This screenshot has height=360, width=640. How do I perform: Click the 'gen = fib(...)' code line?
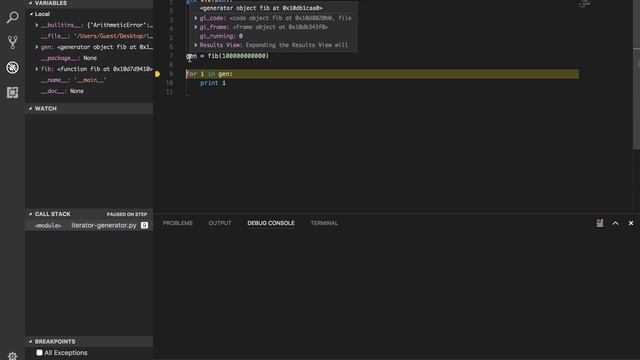(227, 56)
